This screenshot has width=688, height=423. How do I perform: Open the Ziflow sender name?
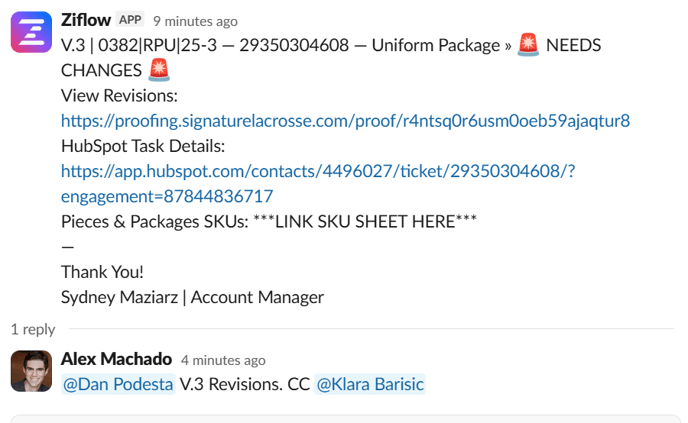pyautogui.click(x=85, y=20)
